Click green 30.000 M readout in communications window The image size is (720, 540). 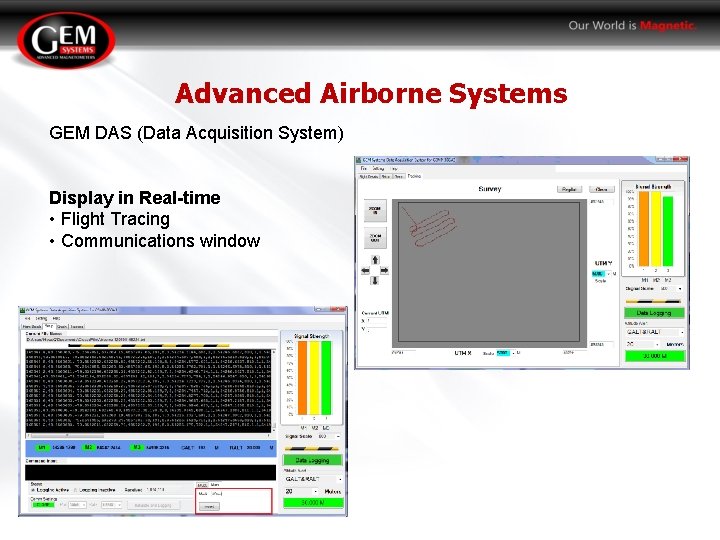tap(313, 503)
